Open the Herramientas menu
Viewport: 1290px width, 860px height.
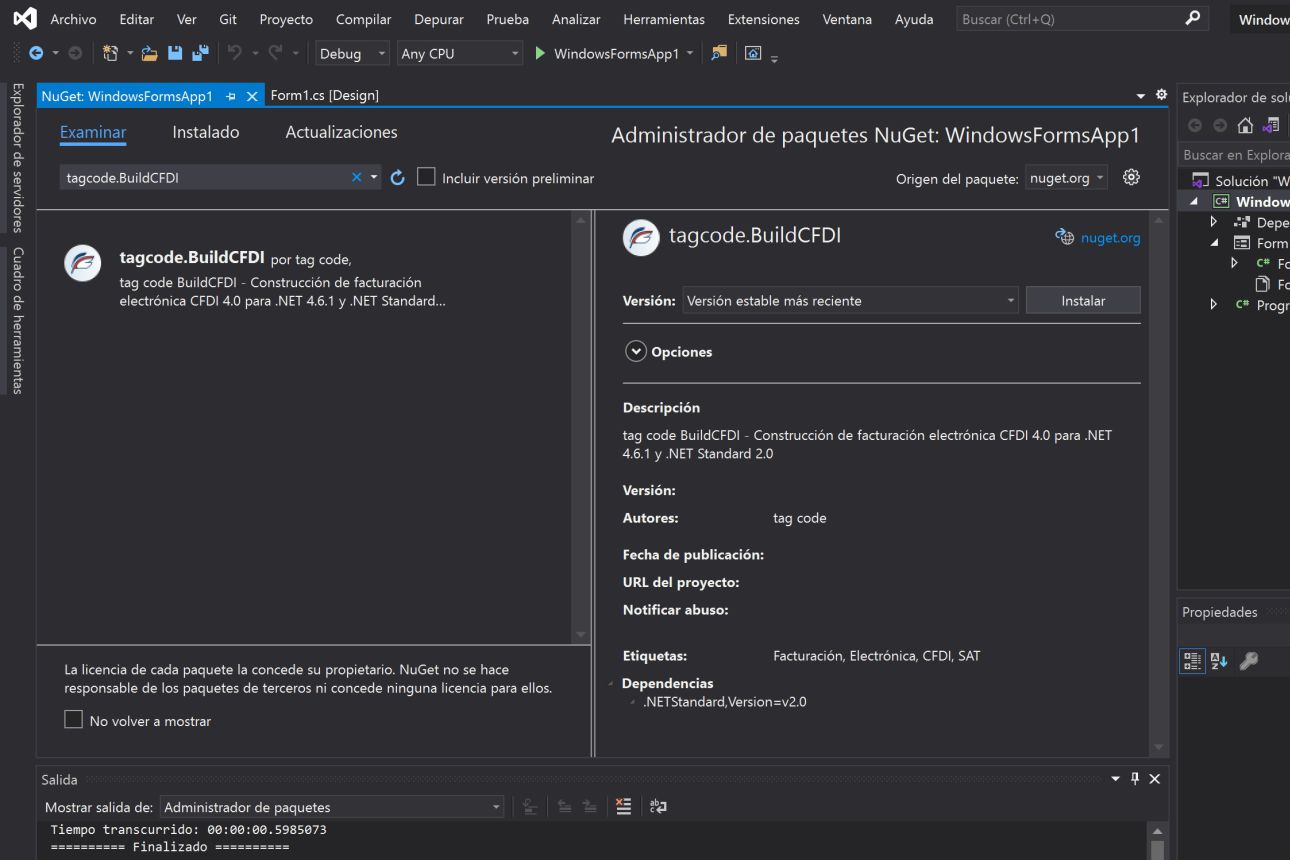coord(664,19)
